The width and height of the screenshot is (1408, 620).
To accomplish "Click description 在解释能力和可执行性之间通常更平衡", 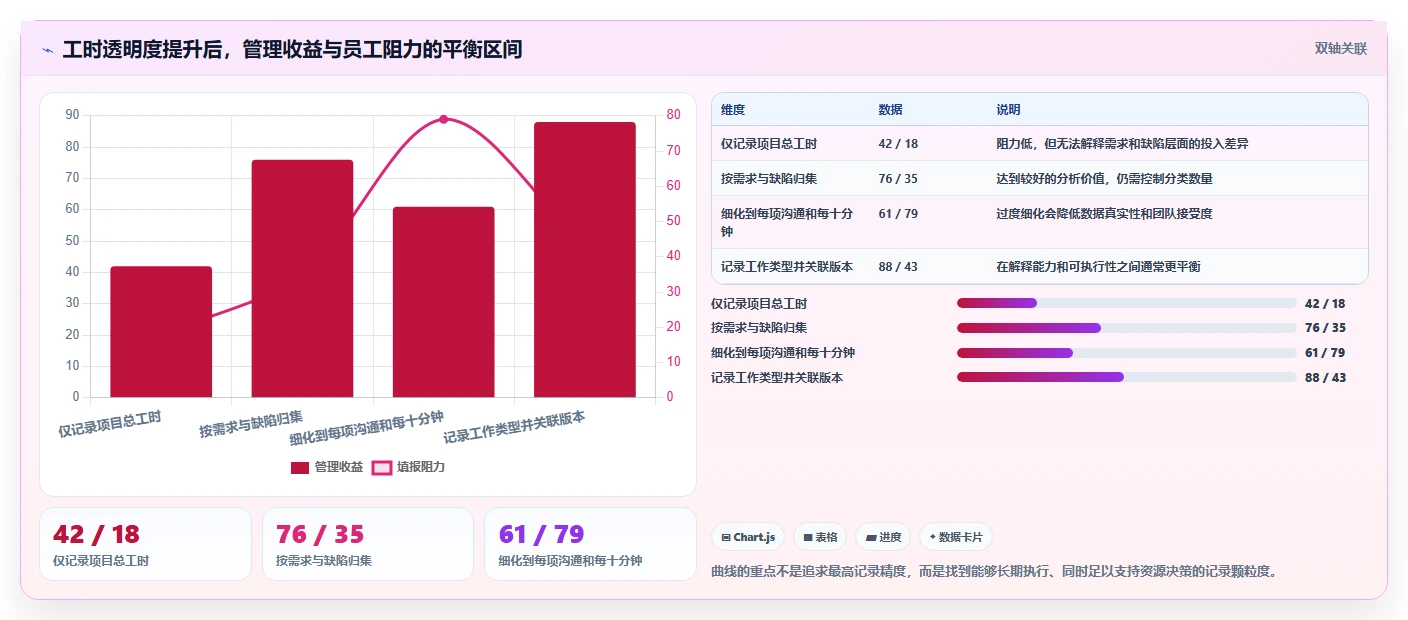I will pyautogui.click(x=1098, y=267).
